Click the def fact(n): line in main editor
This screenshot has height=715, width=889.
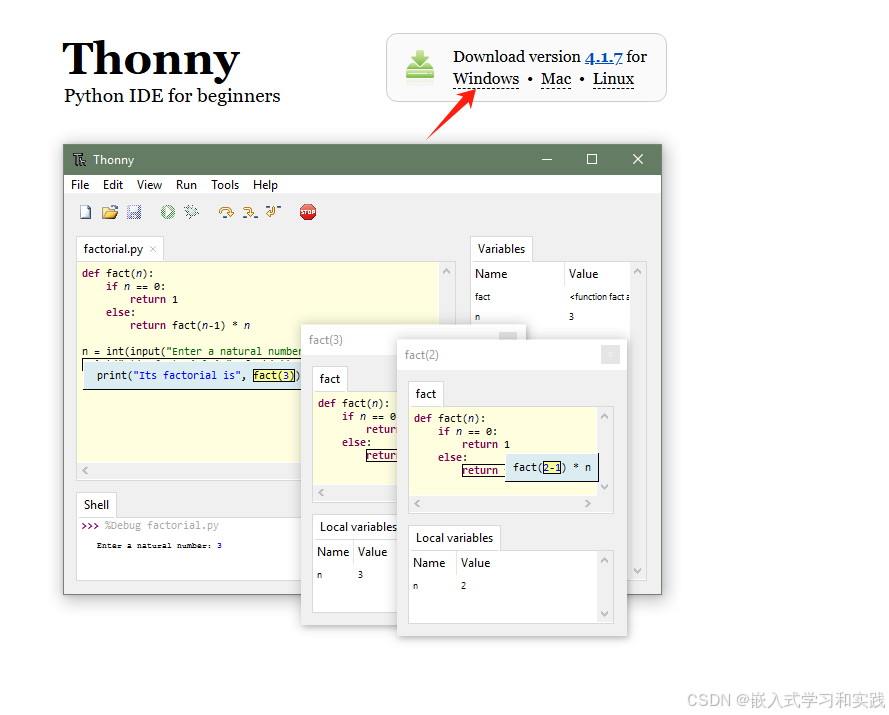(117, 273)
